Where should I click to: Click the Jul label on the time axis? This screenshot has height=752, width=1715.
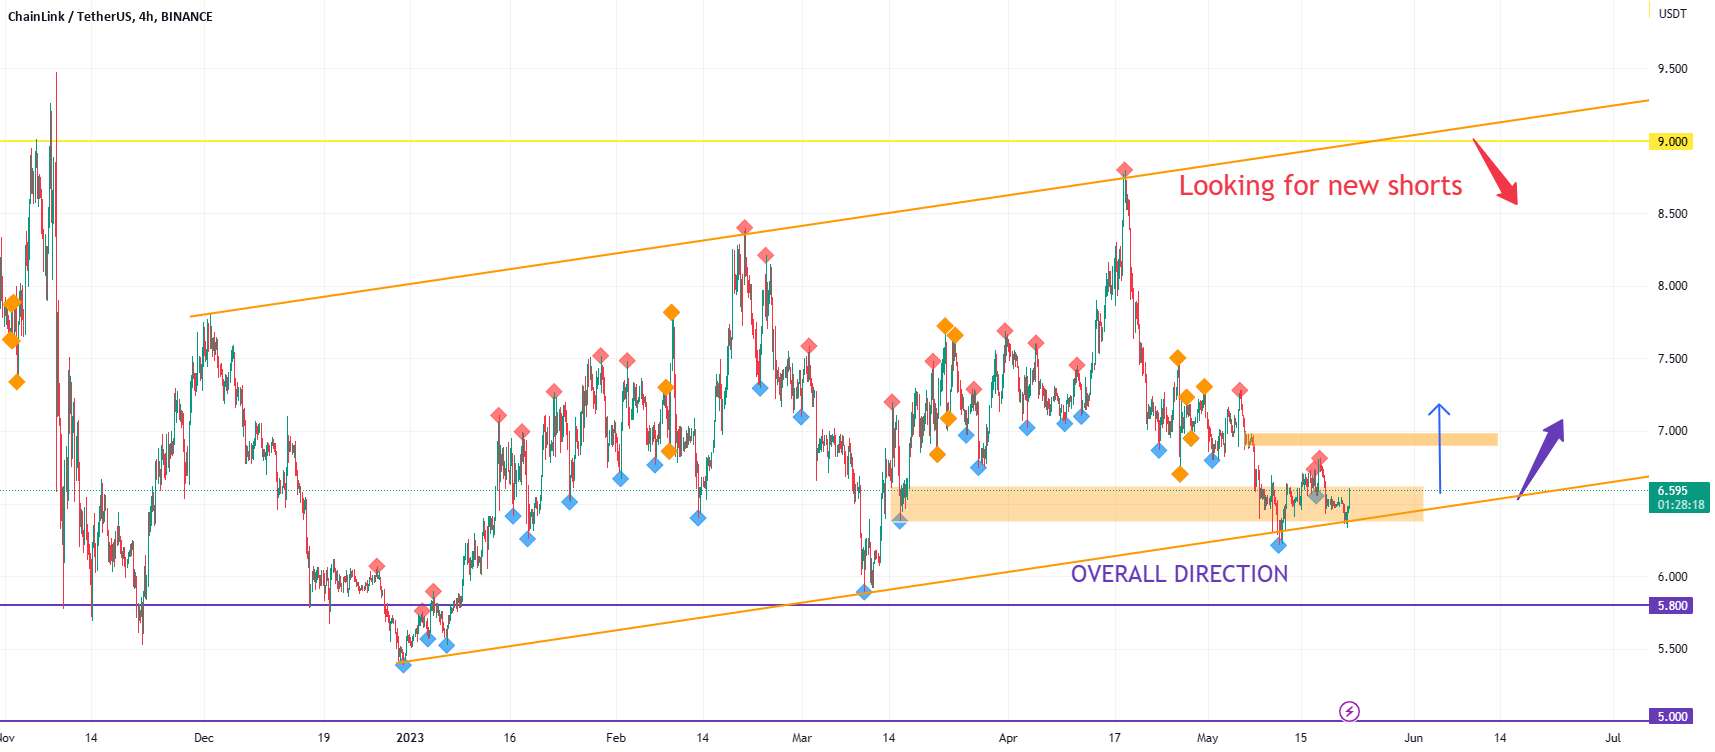(1613, 738)
